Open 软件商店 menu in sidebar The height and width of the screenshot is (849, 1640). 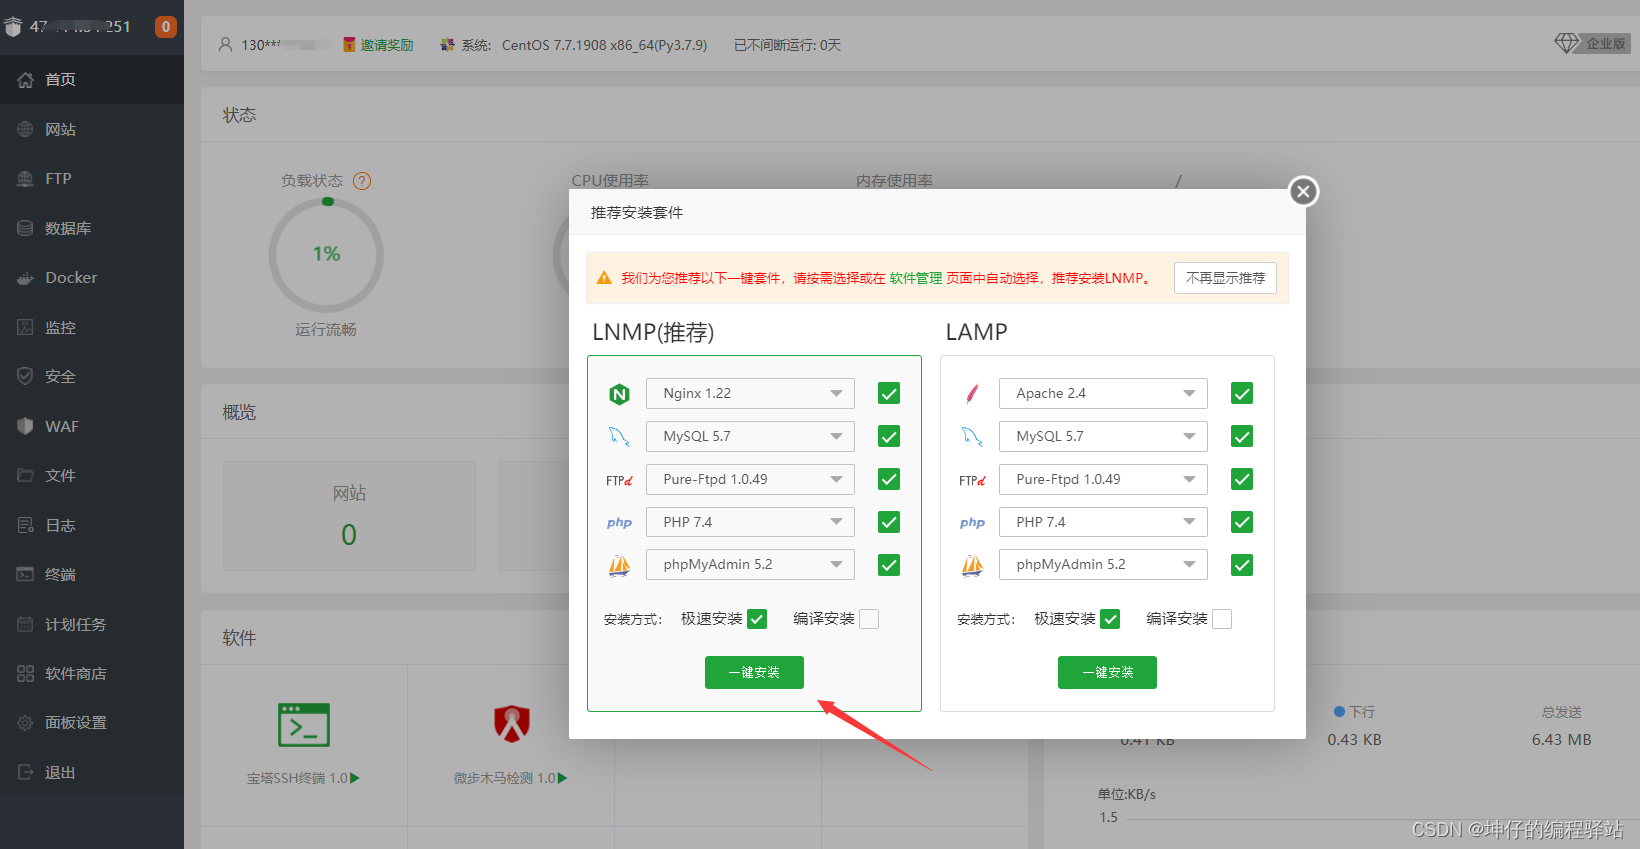92,673
